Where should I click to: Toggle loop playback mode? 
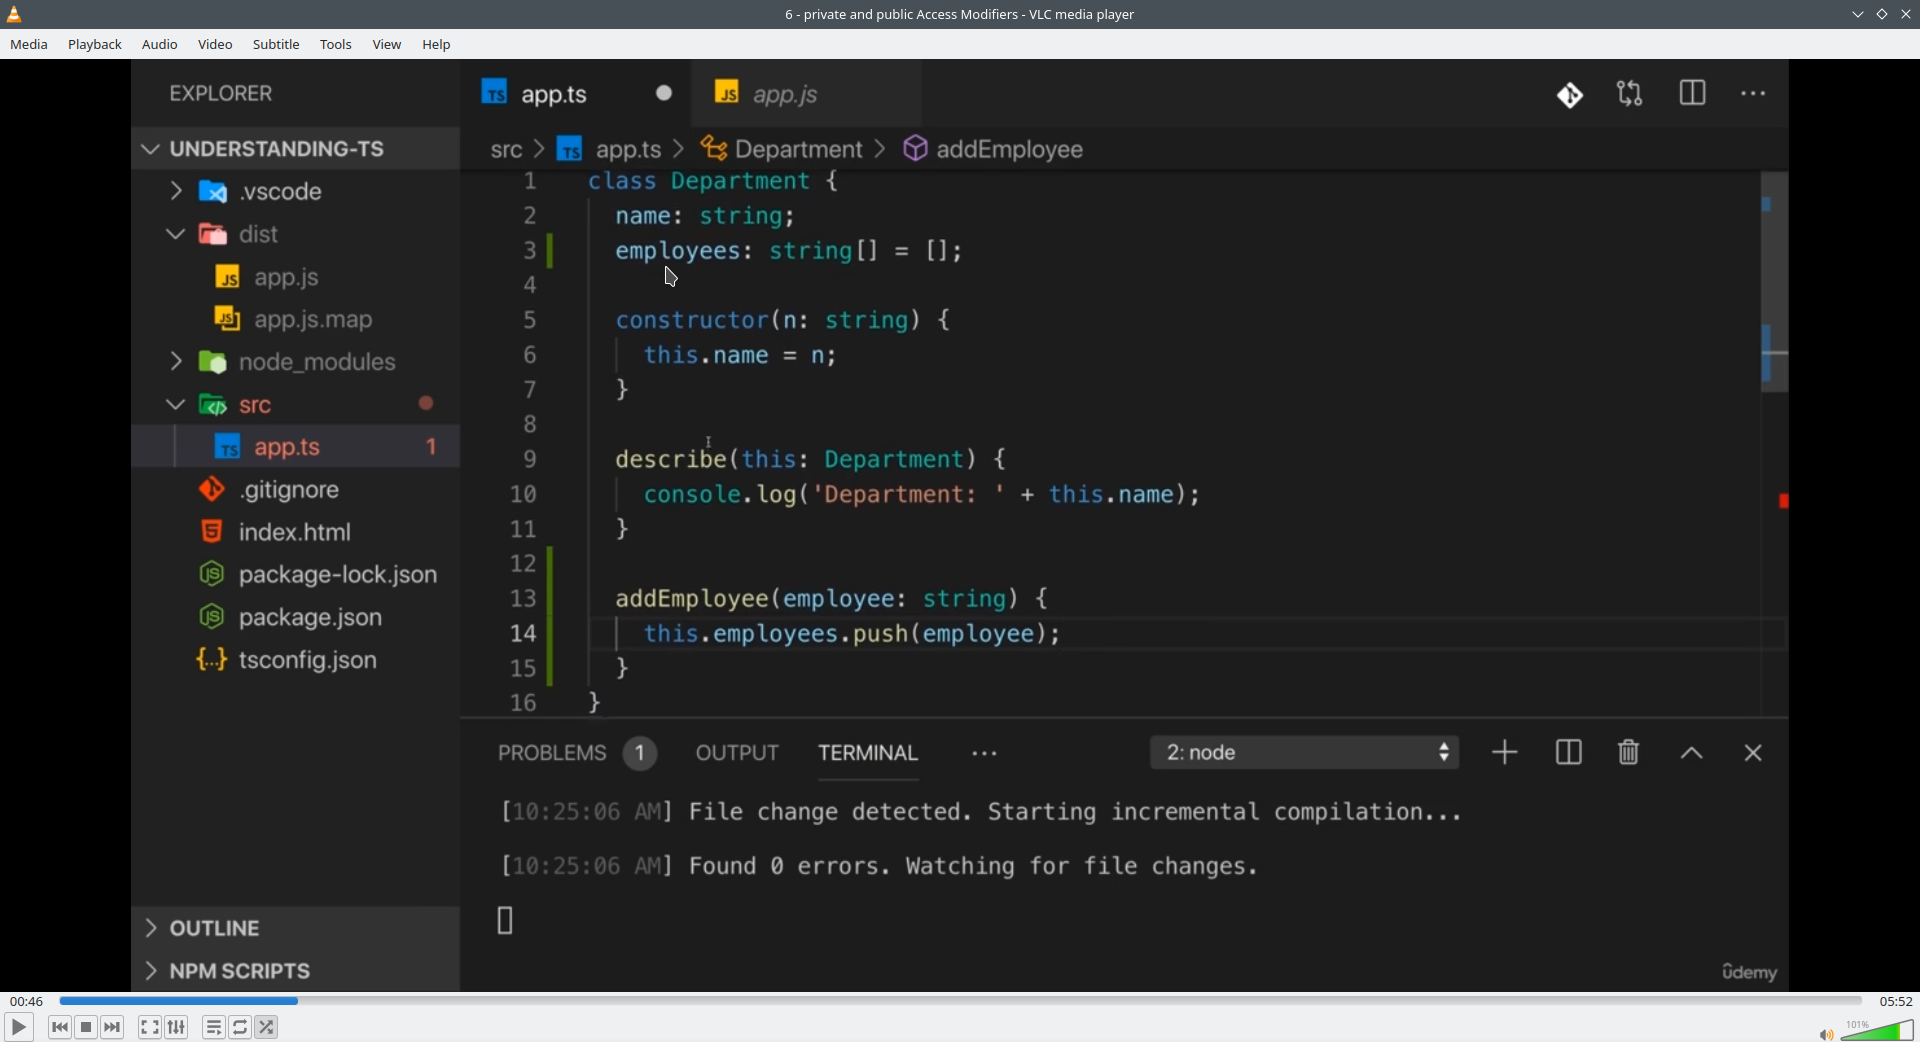[x=241, y=1027]
